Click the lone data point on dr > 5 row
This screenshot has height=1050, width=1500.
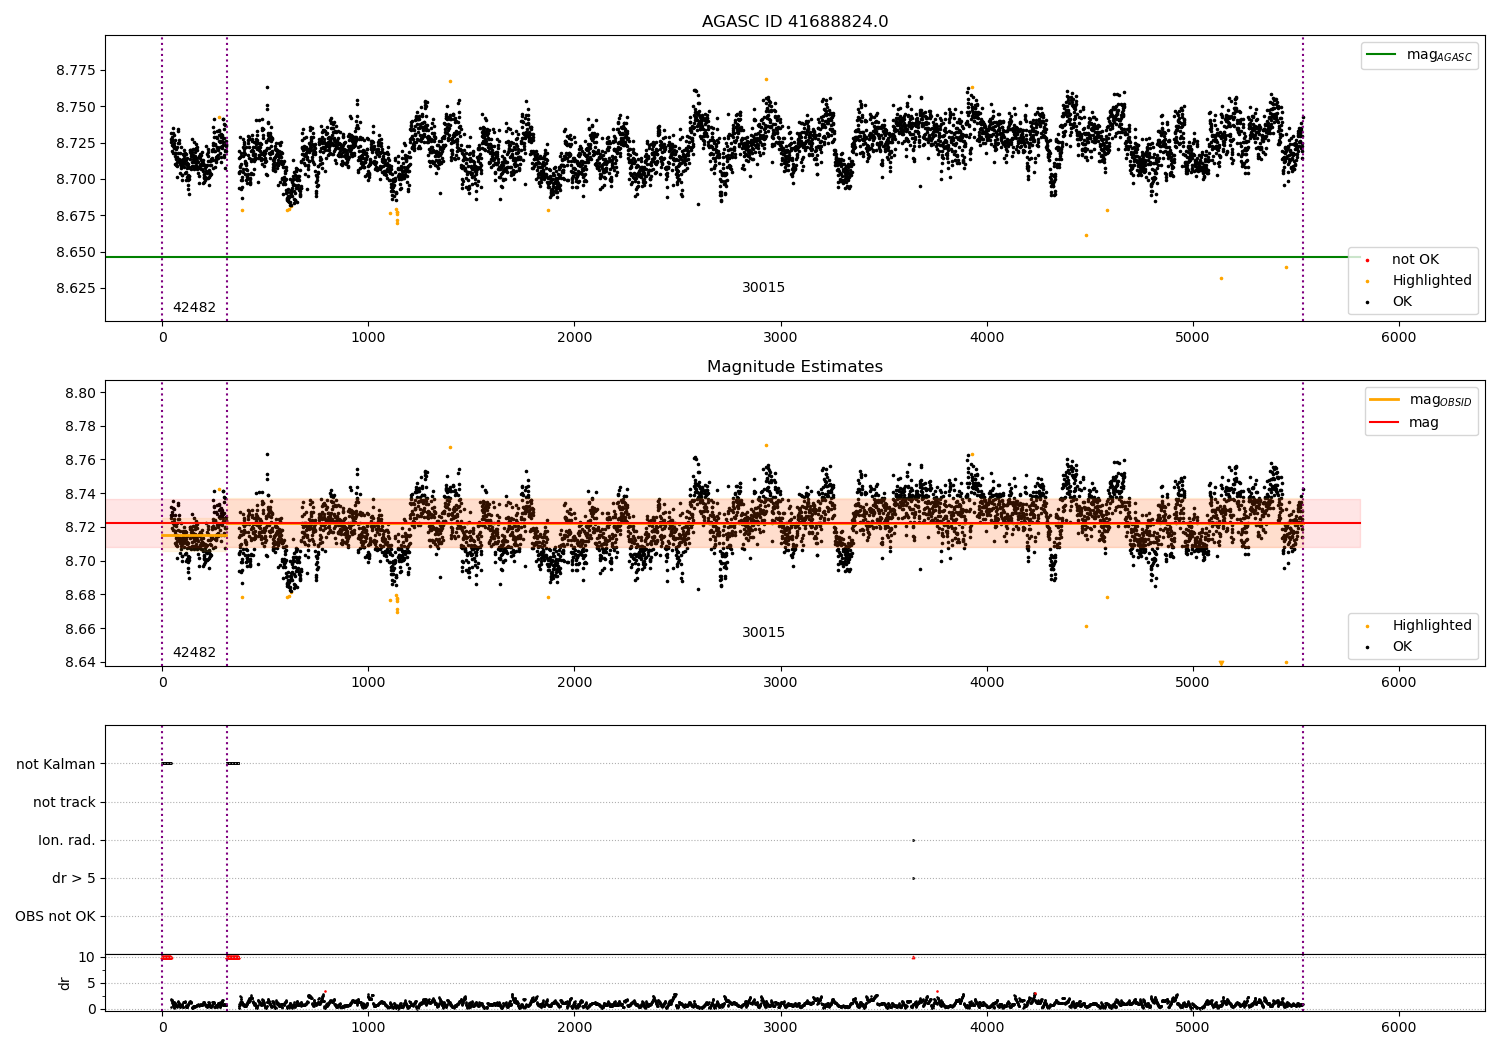913,878
